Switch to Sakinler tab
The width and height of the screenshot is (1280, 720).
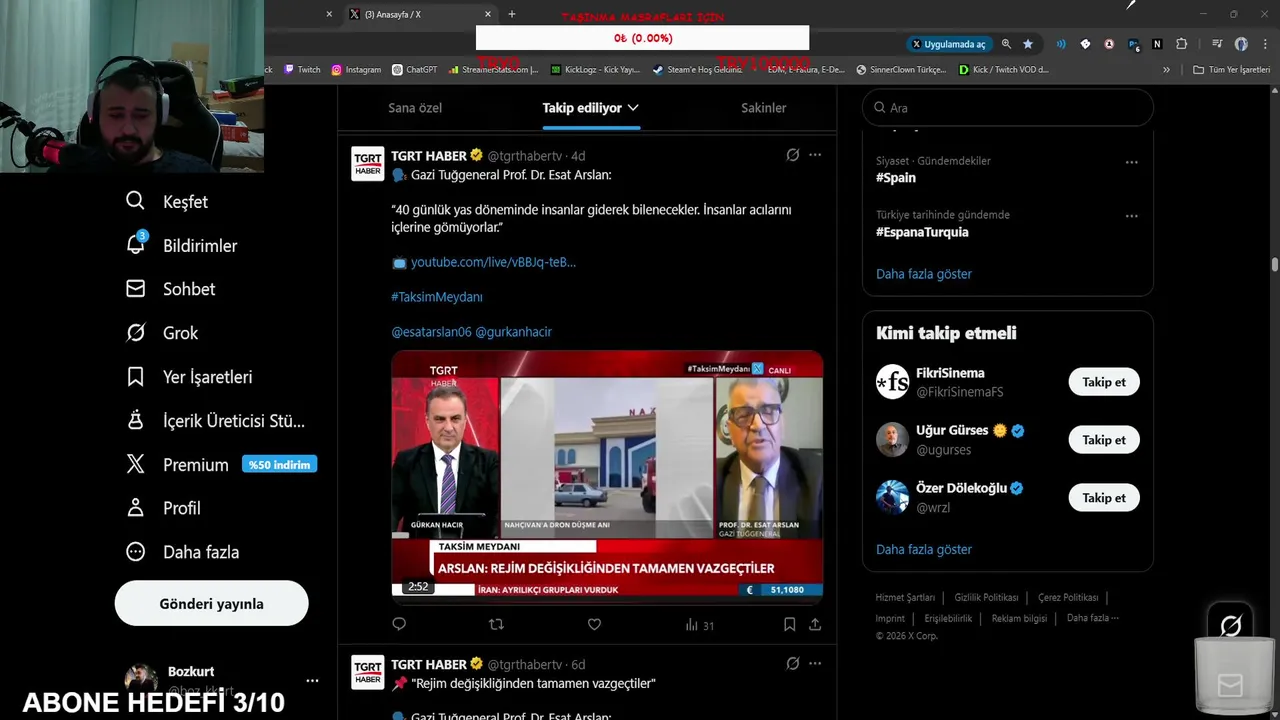(x=763, y=108)
